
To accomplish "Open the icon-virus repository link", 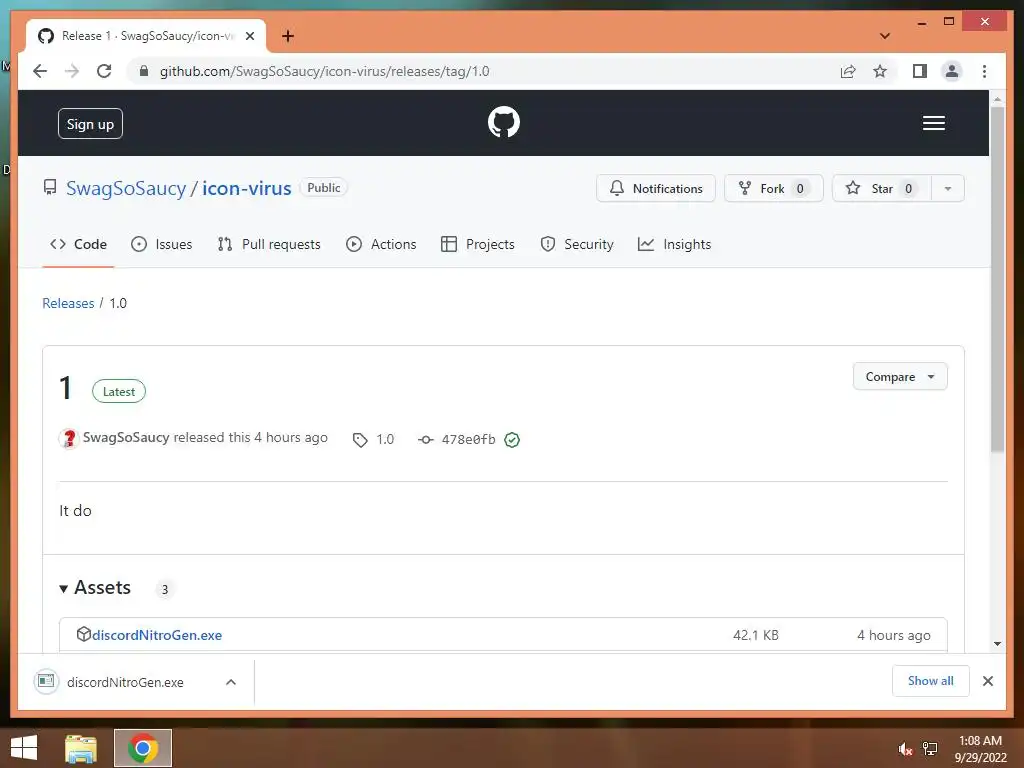I will [246, 188].
